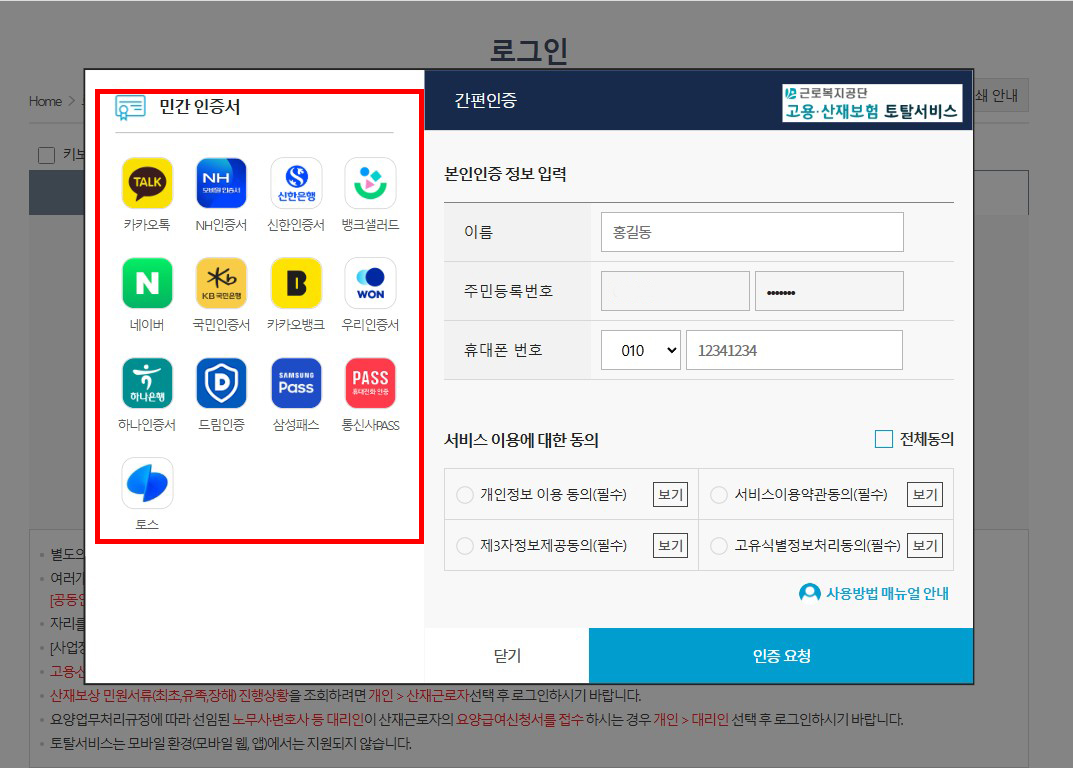The image size is (1073, 768).
Task: Select the 신한은행 certificate
Action: coord(295,183)
